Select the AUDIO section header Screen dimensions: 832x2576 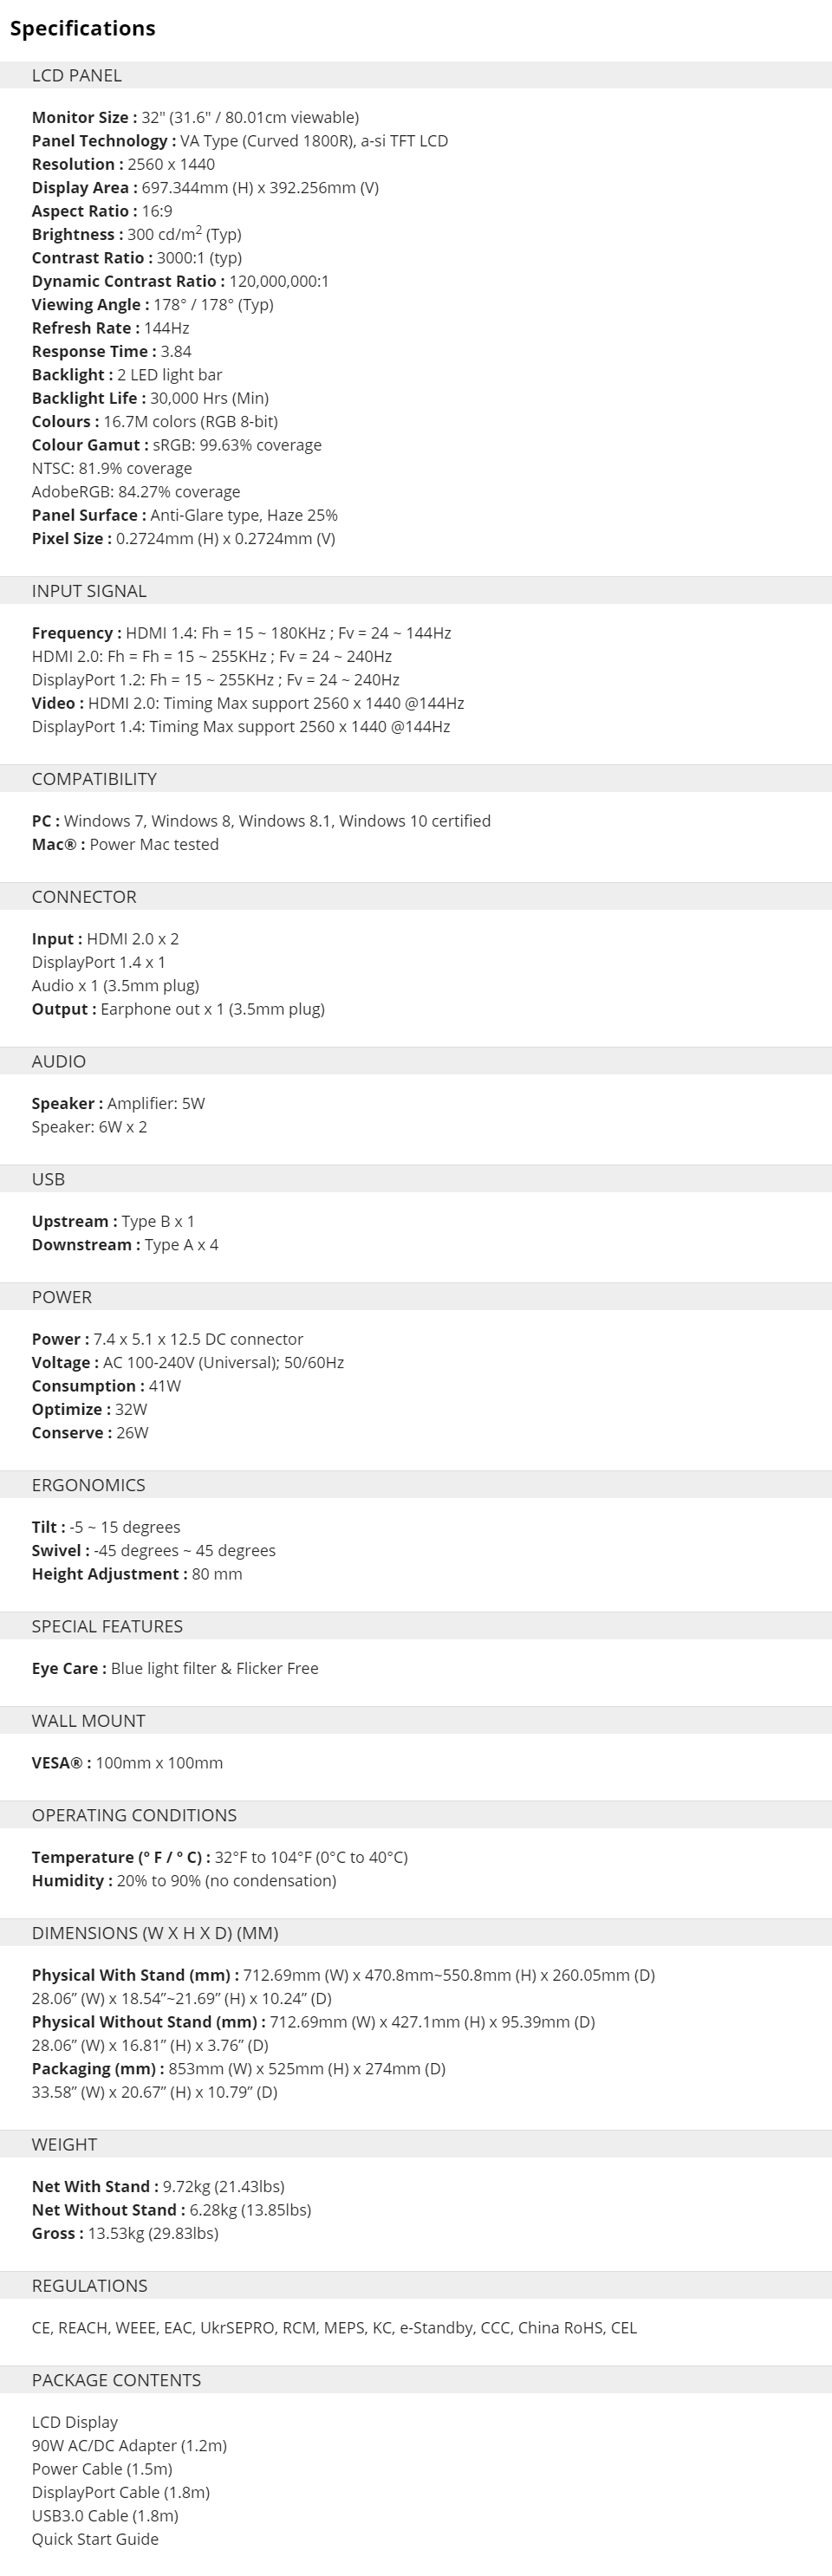(x=416, y=1061)
